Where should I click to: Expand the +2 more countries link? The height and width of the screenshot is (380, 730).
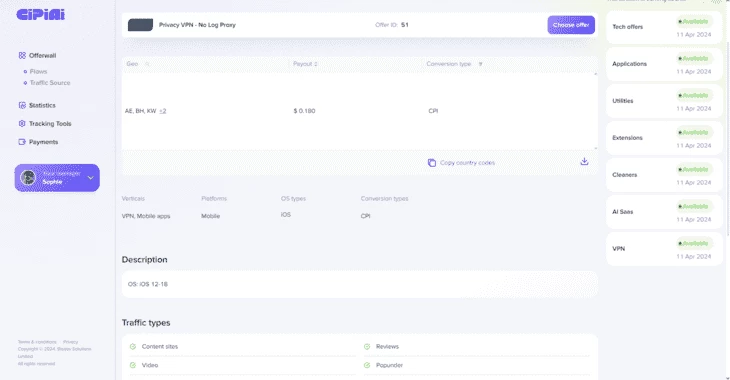[x=162, y=111]
